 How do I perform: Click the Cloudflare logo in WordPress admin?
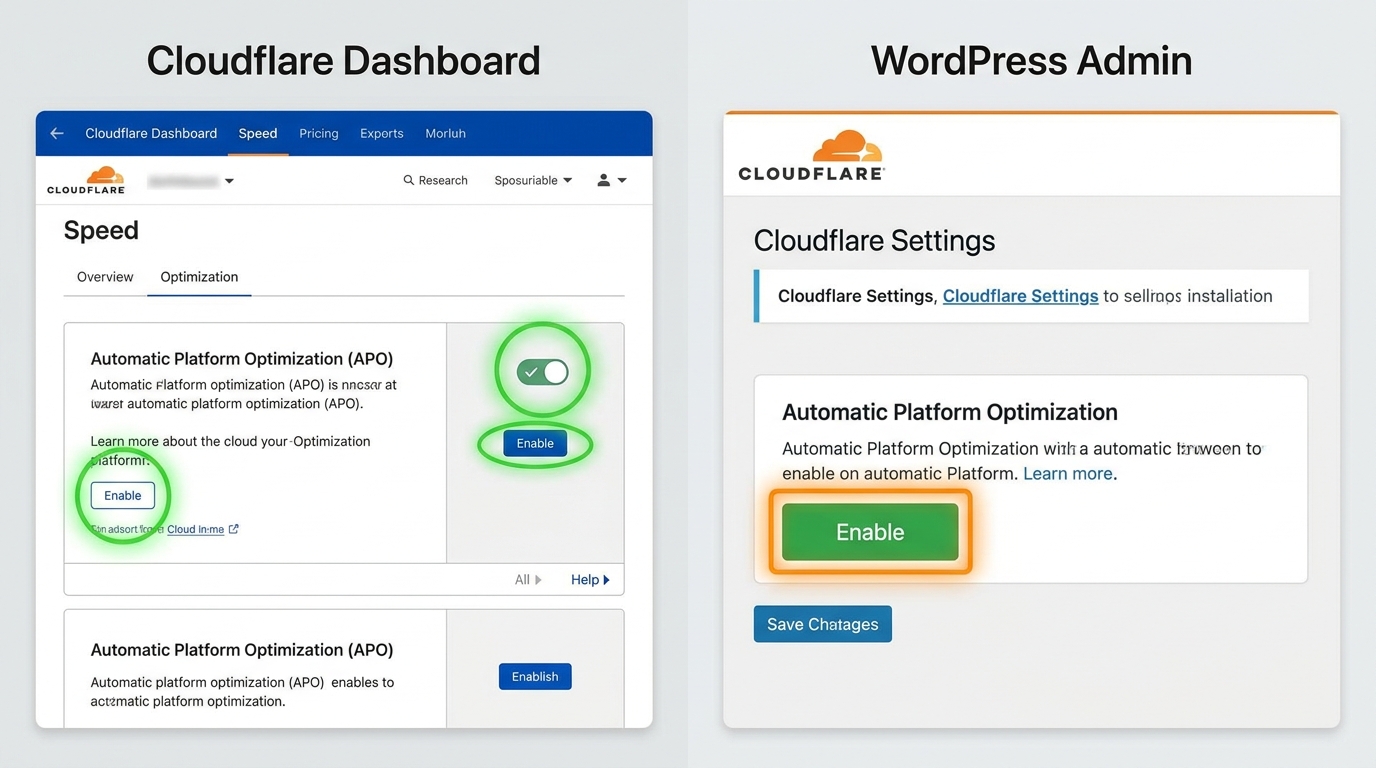[810, 154]
